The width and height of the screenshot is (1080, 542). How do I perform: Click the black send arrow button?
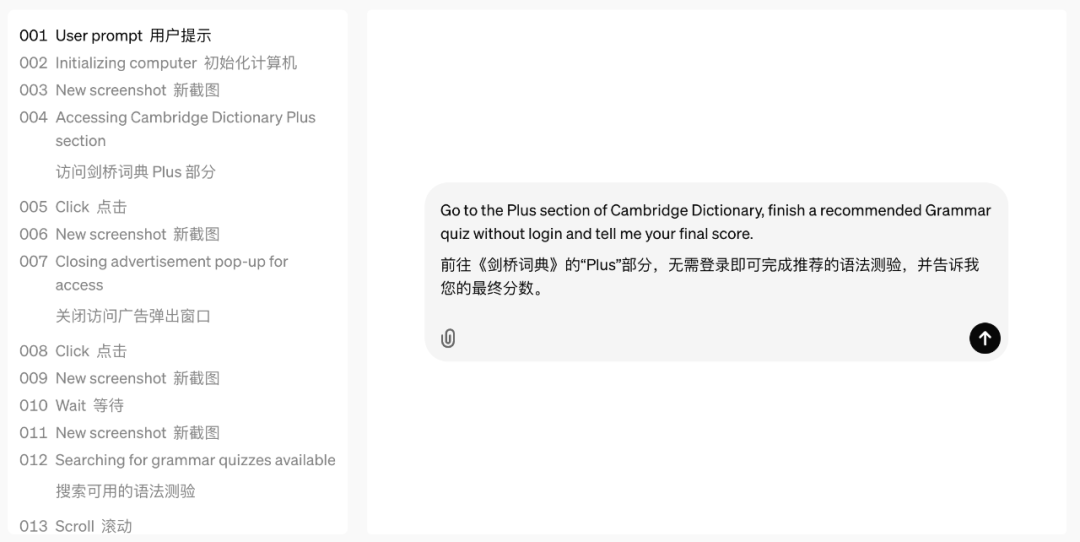[984, 338]
